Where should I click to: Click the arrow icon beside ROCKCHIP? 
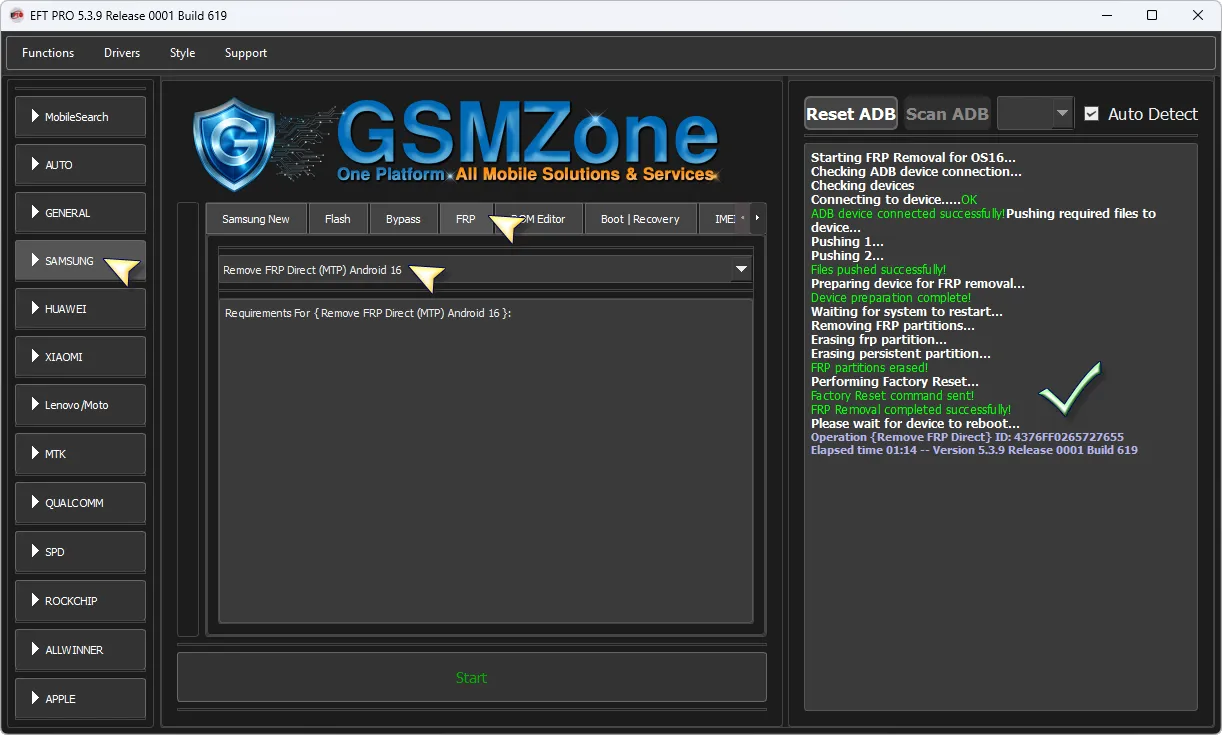(35, 600)
